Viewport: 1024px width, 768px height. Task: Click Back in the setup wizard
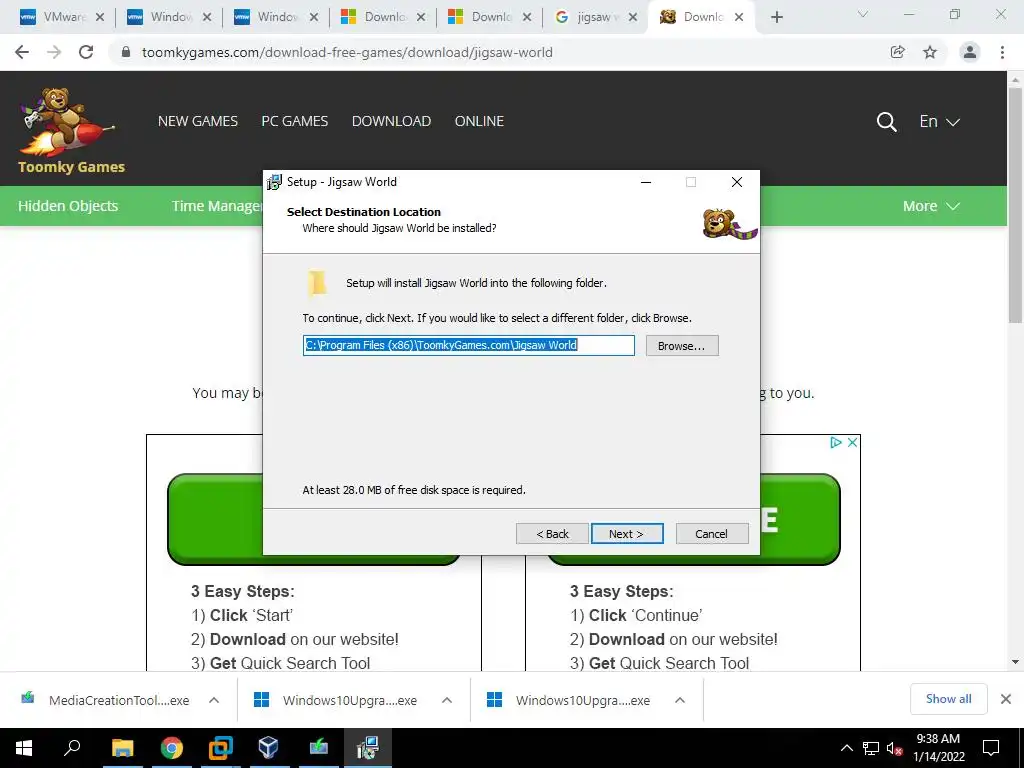[x=552, y=534]
